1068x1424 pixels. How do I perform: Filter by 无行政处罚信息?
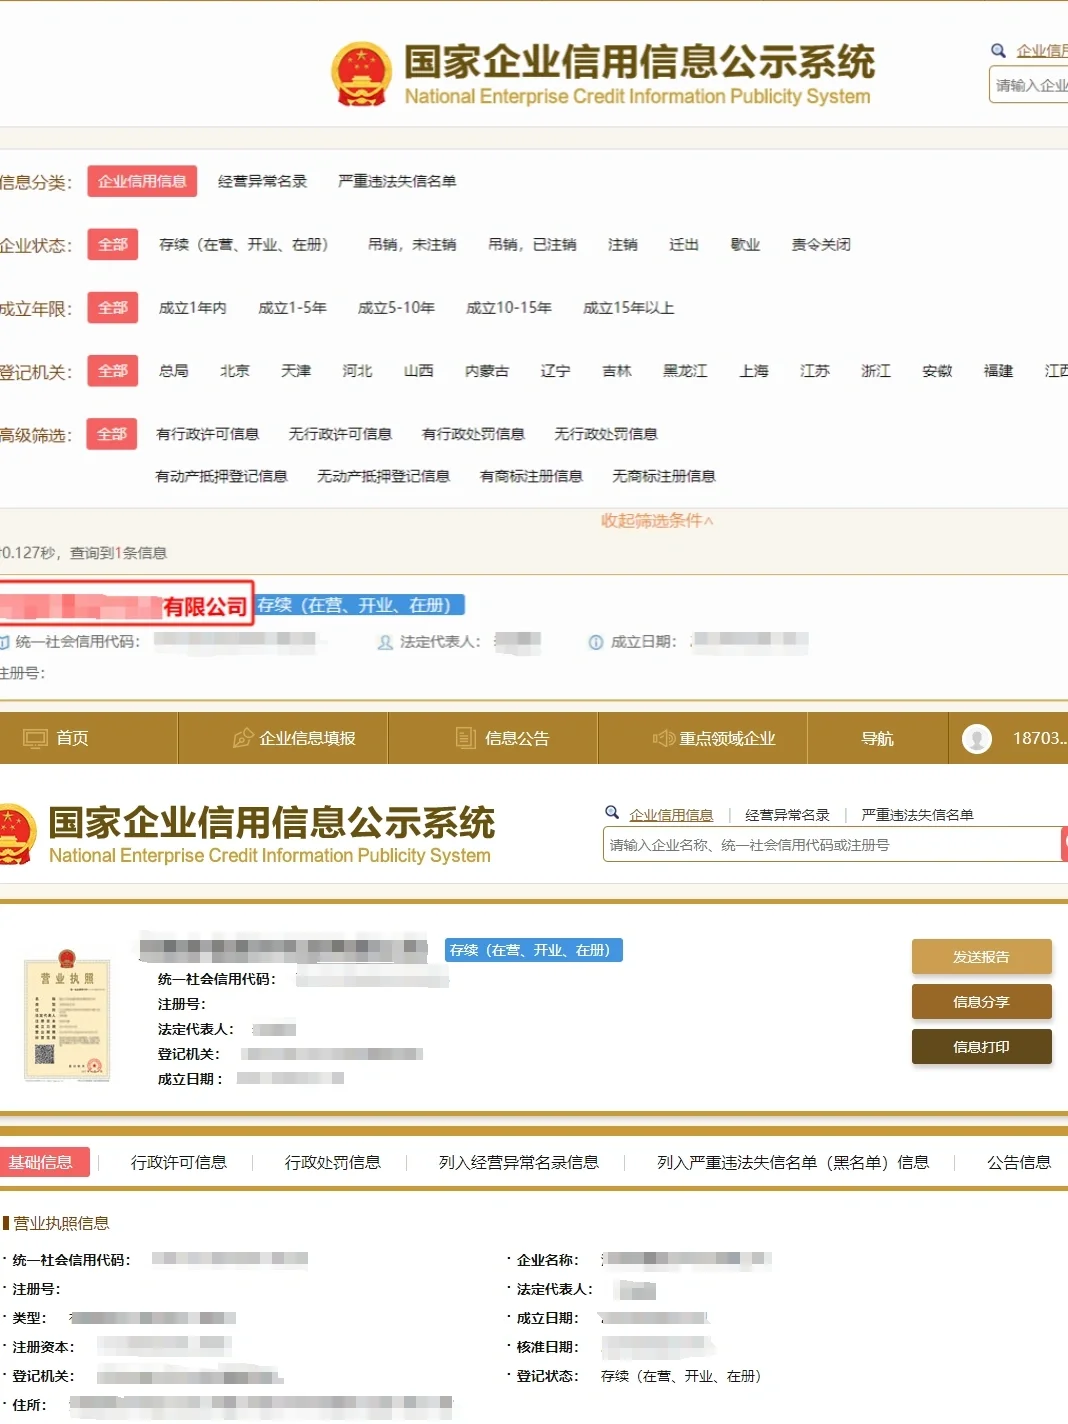[606, 434]
